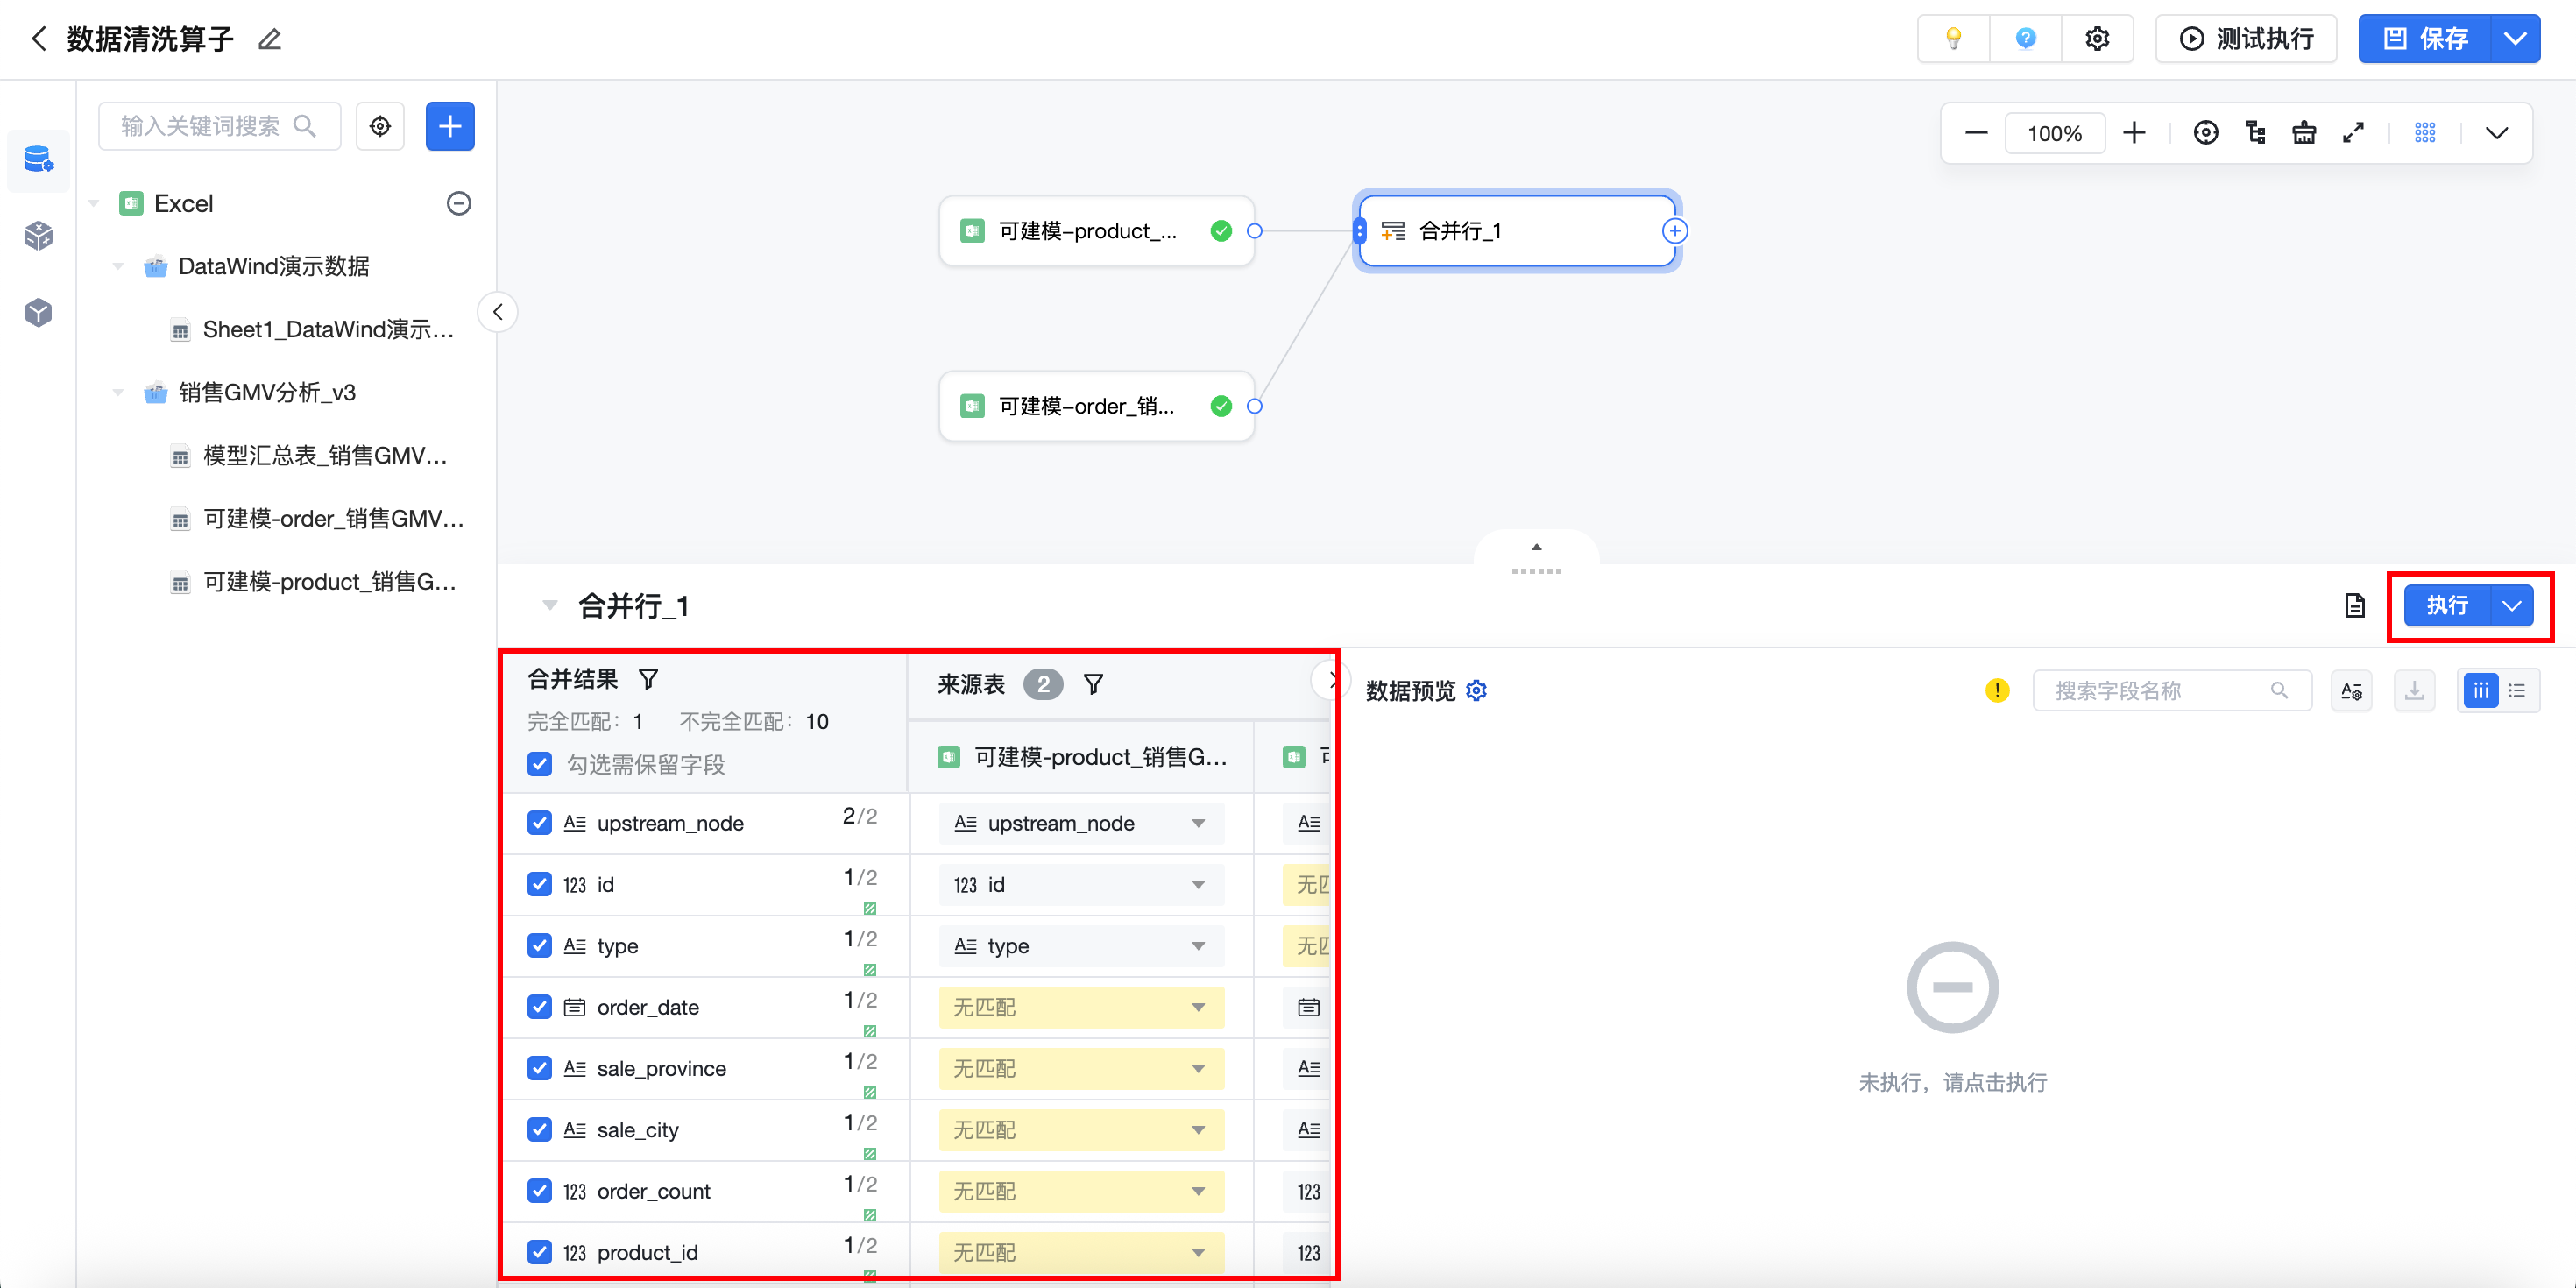Toggle the order_date field checkbox
The height and width of the screenshot is (1288, 2576).
(540, 1007)
